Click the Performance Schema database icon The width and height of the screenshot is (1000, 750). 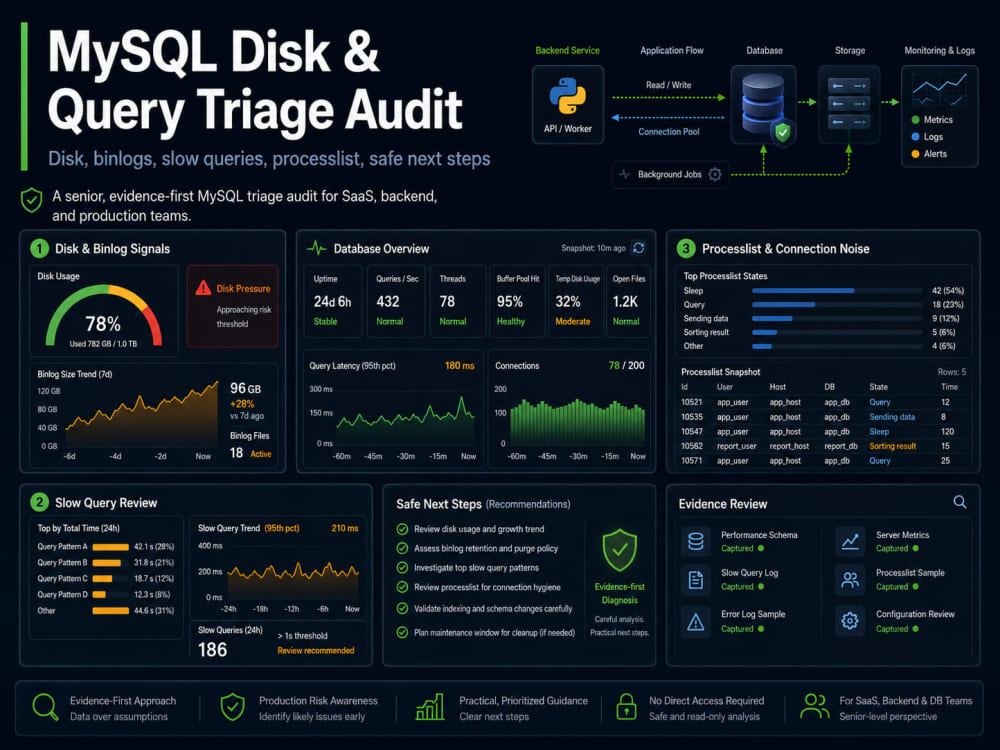tap(696, 541)
